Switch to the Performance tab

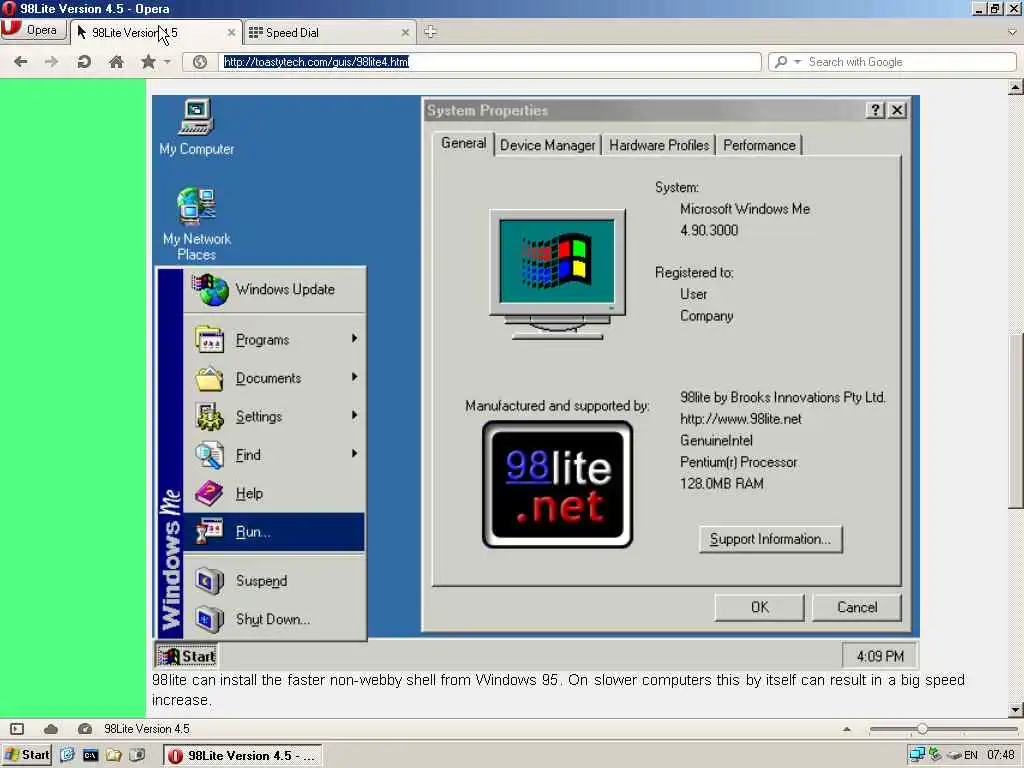click(x=759, y=145)
